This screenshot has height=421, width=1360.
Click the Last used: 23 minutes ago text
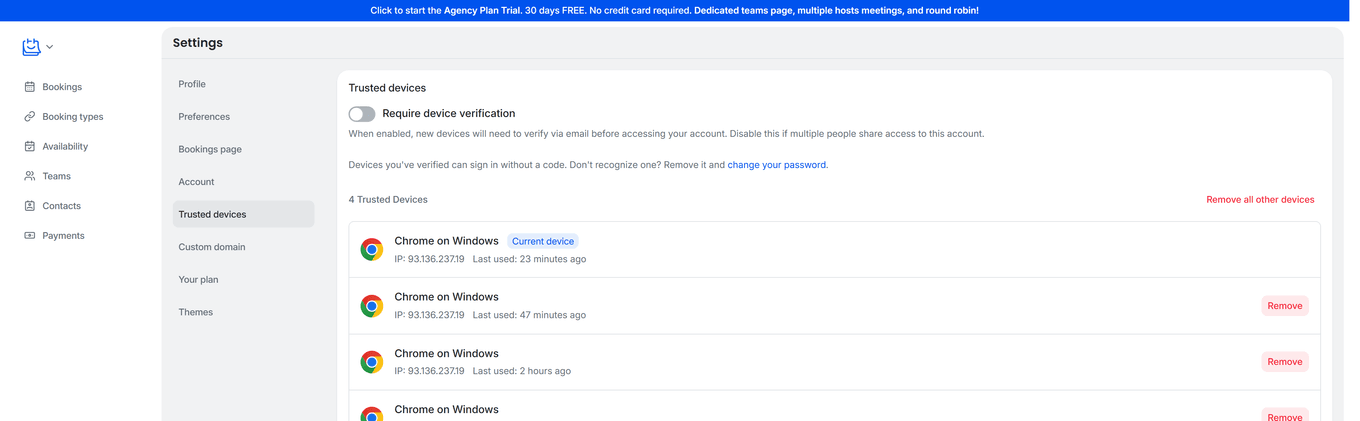[x=529, y=259]
